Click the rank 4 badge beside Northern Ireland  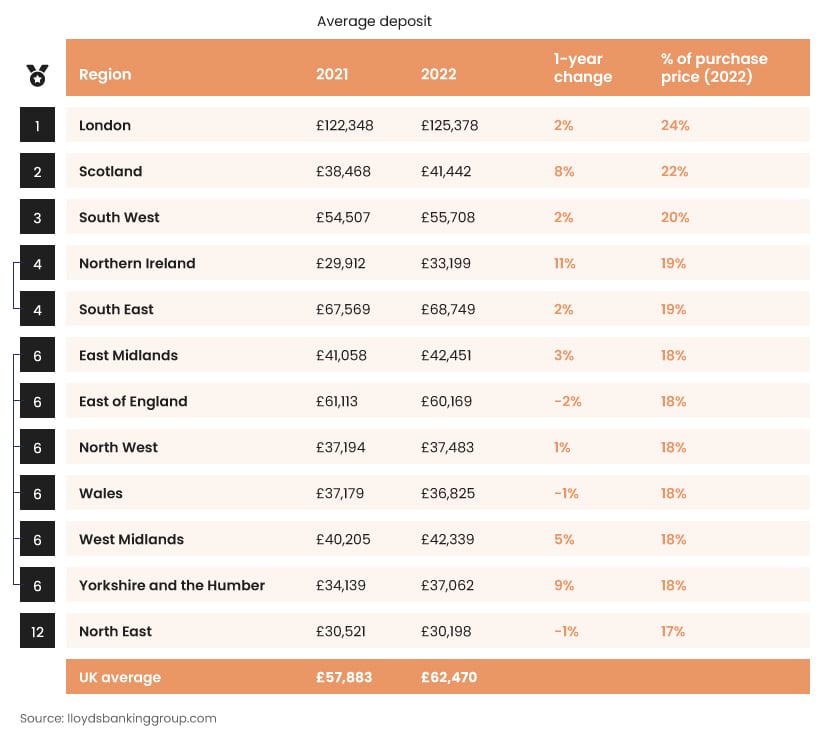pos(37,264)
